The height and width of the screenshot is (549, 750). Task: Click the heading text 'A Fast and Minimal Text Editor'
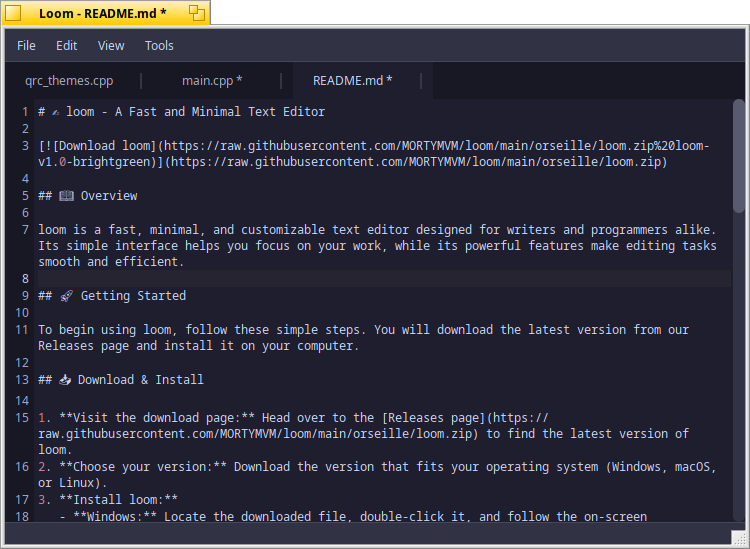pyautogui.click(x=220, y=112)
